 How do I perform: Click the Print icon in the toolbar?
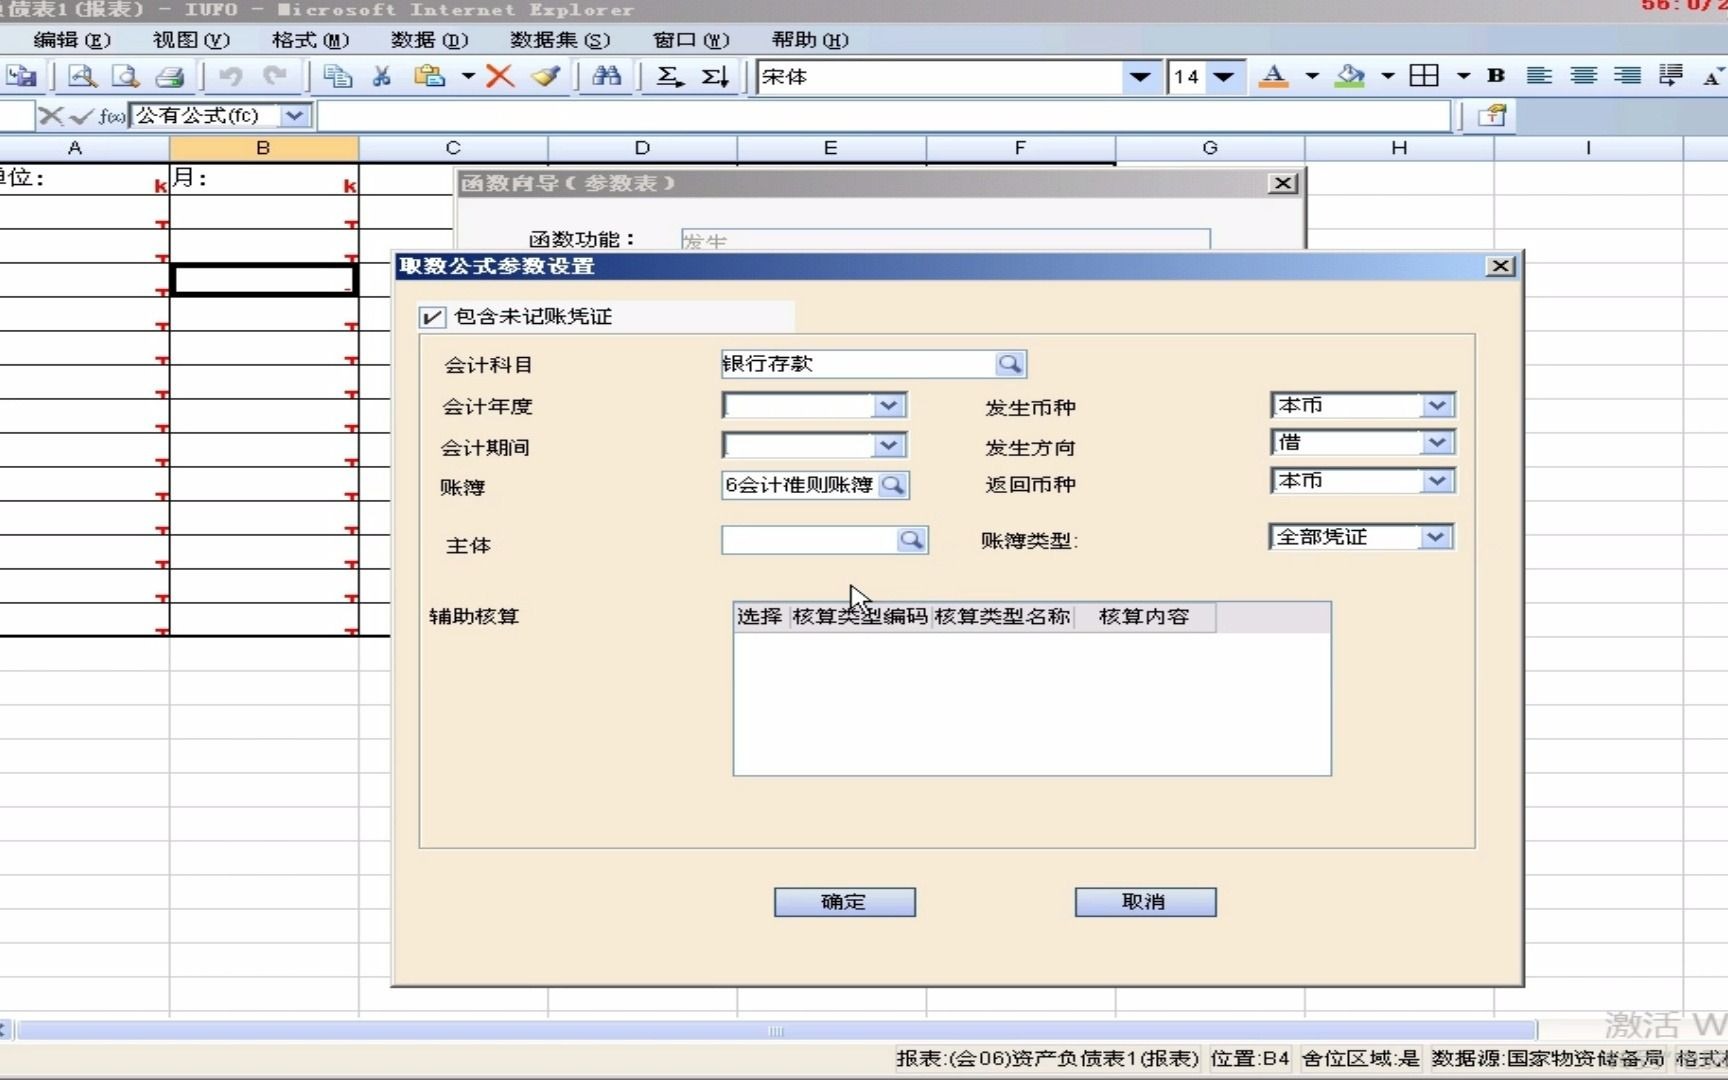[168, 76]
